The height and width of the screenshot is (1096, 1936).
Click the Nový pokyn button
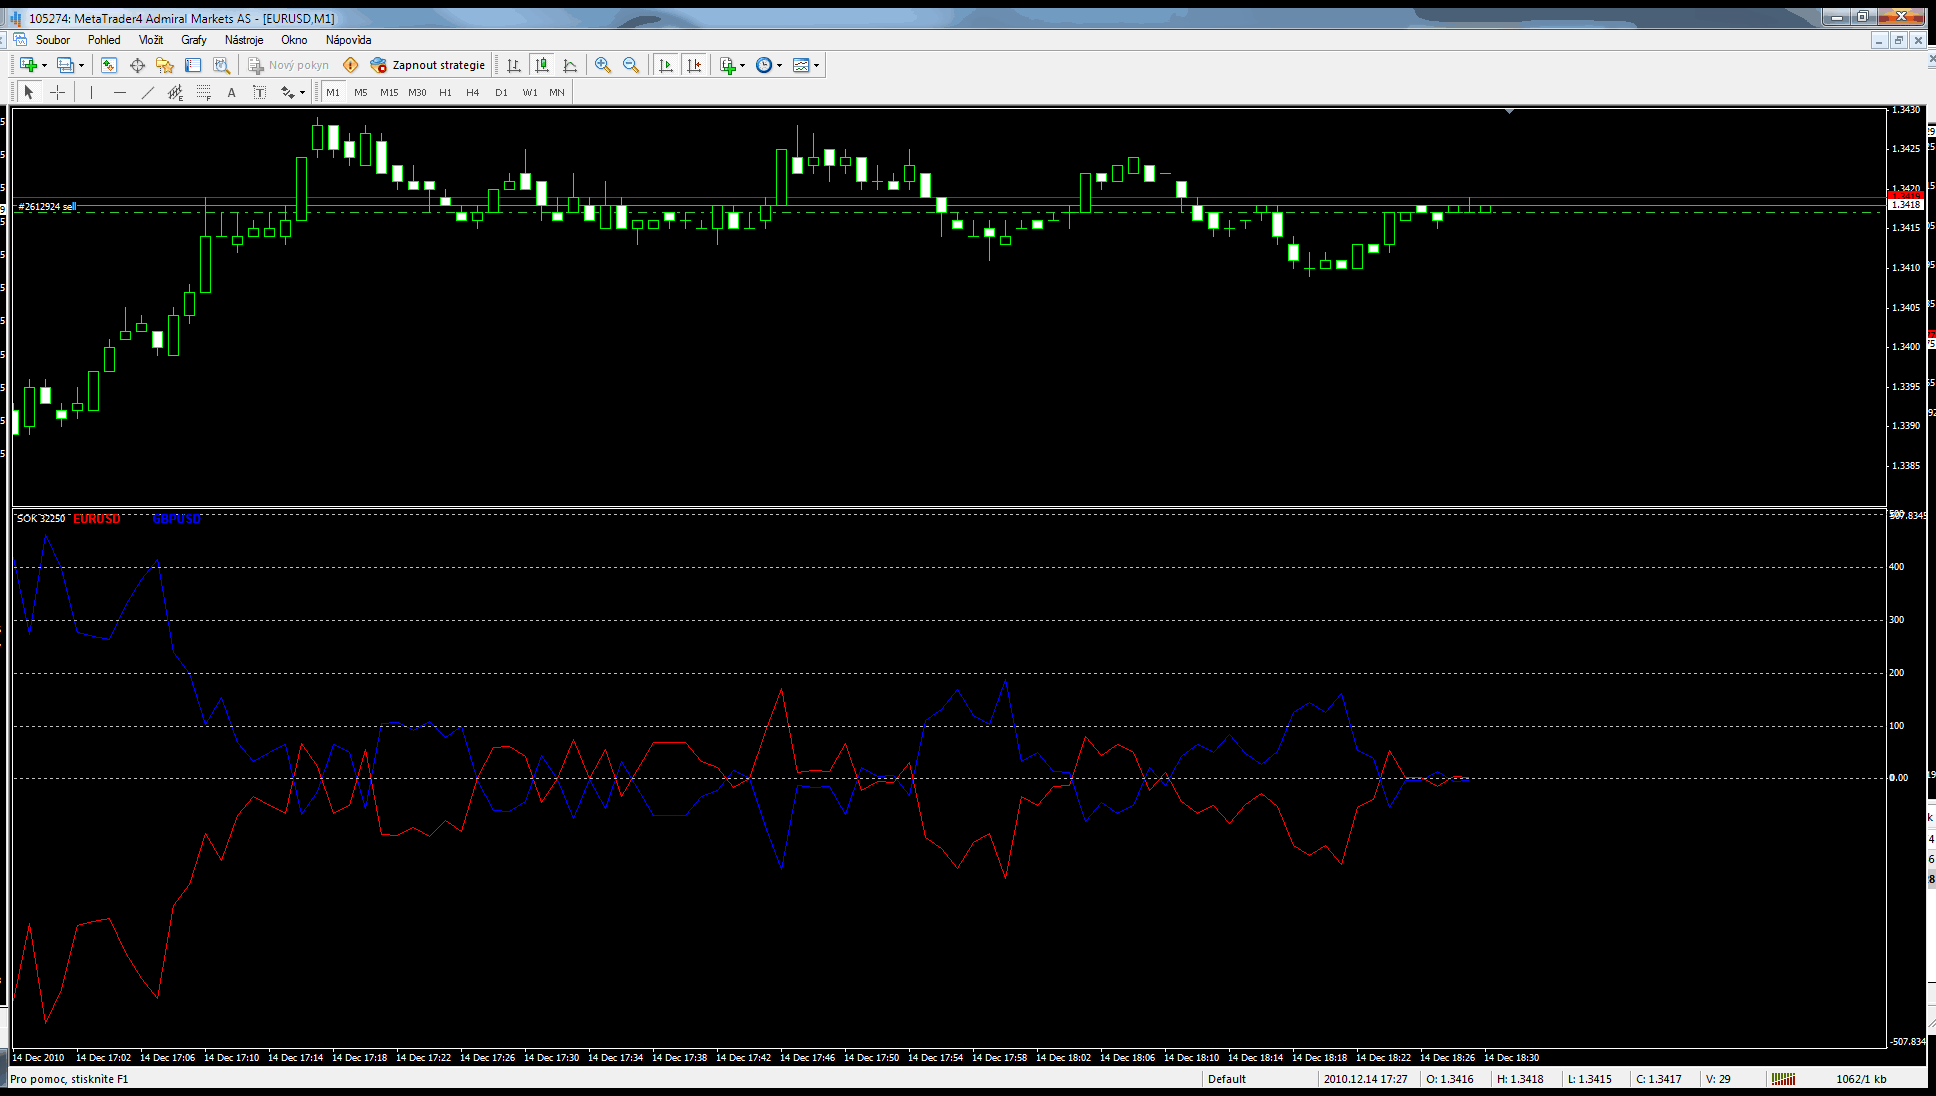point(288,65)
